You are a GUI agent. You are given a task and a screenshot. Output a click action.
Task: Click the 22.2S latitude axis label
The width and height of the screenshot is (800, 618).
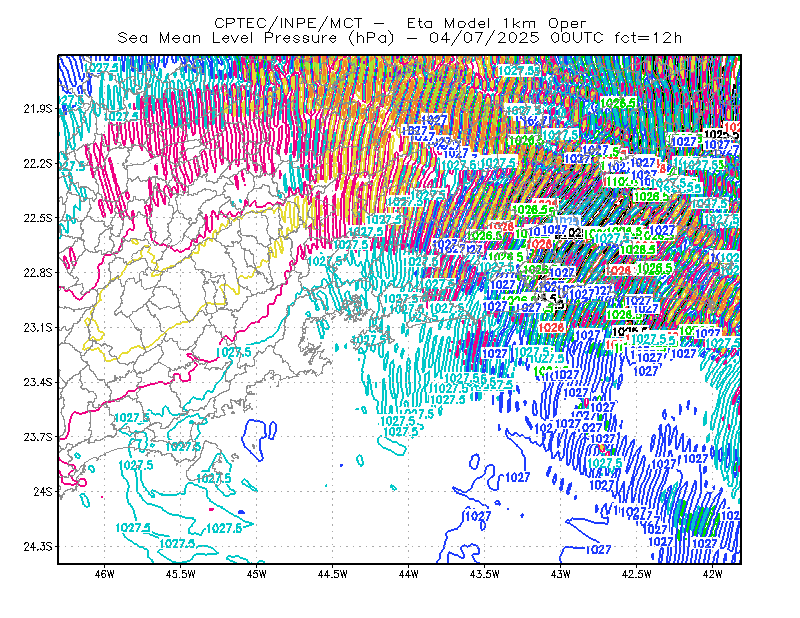[38, 163]
